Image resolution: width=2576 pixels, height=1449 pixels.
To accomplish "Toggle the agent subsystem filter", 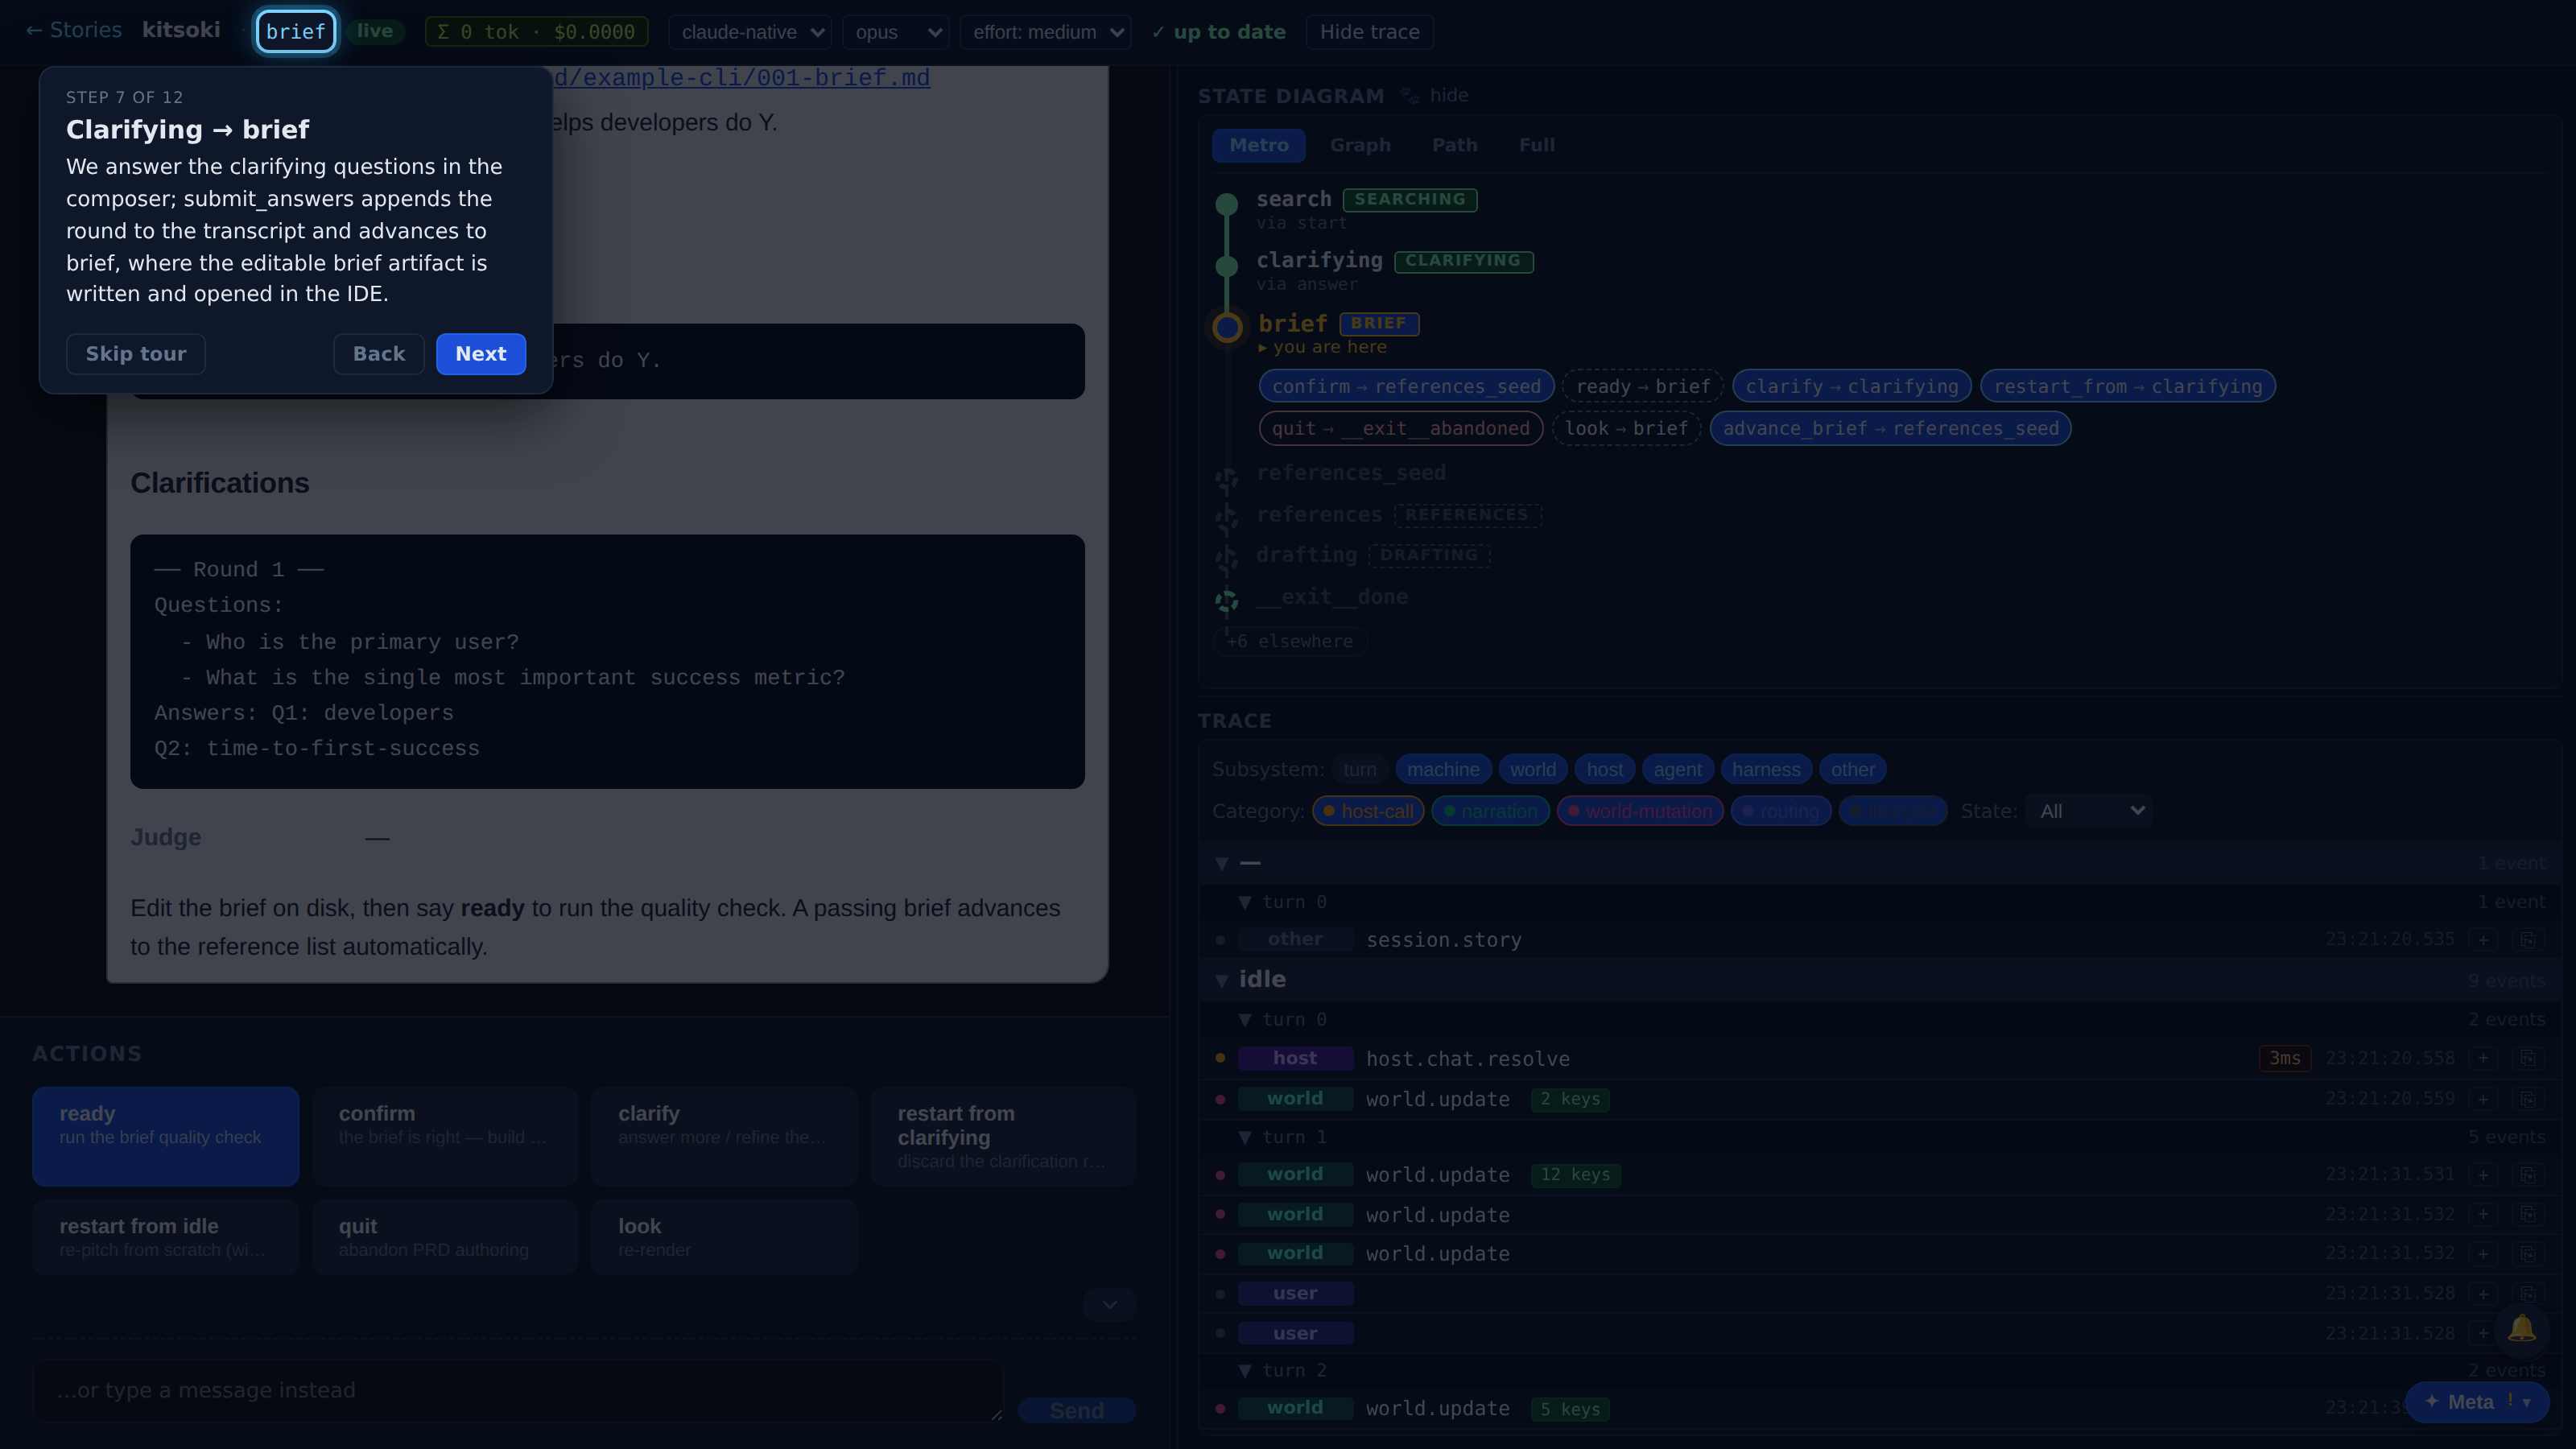I will pos(1677,769).
